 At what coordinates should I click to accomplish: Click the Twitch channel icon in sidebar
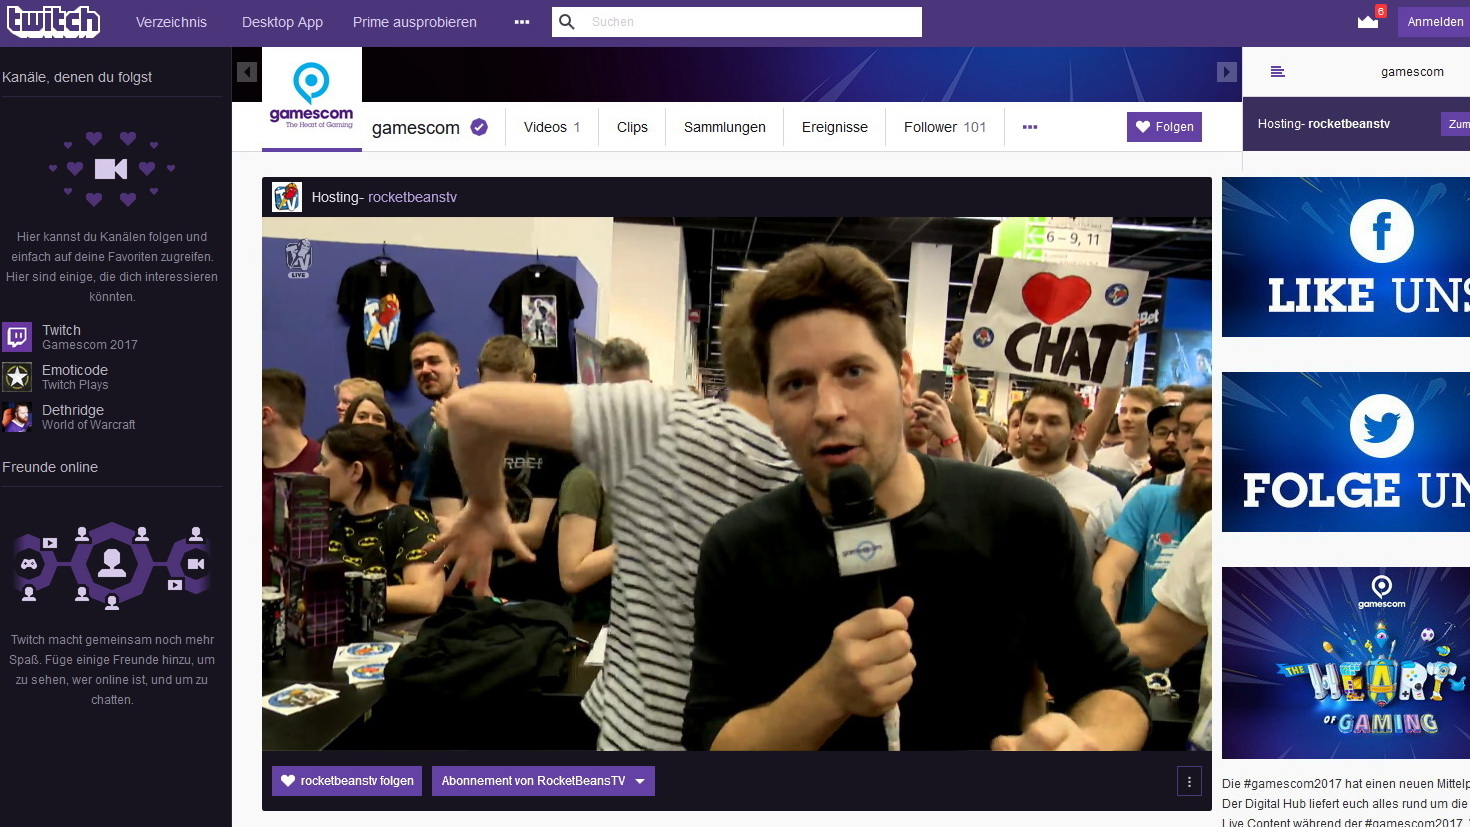pyautogui.click(x=17, y=337)
